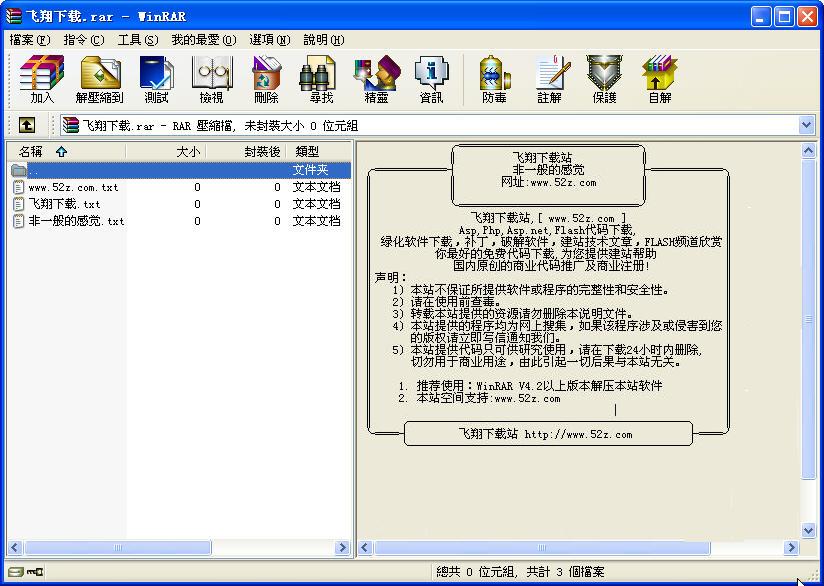Show archive 資訊 (Info)
Screen dimensions: 824x586
[x=431, y=80]
